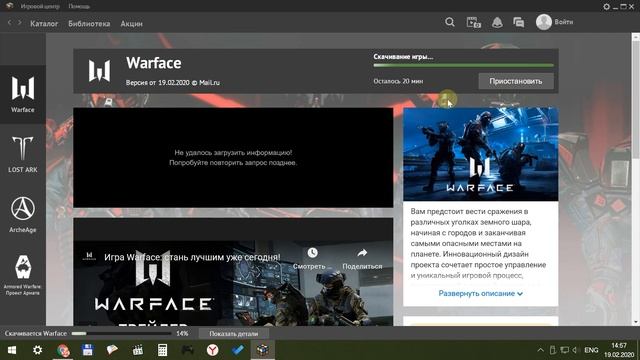This screenshot has width=640, height=360.
Task: Click the ENG language indicator in tray
Action: (x=591, y=350)
